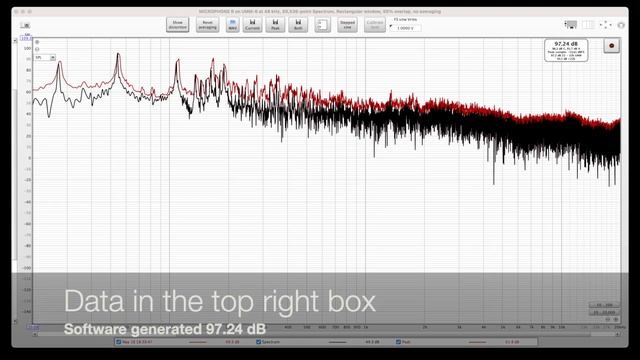Open the FS sine Vrms value field
The height and width of the screenshot is (360, 640).
pos(405,28)
